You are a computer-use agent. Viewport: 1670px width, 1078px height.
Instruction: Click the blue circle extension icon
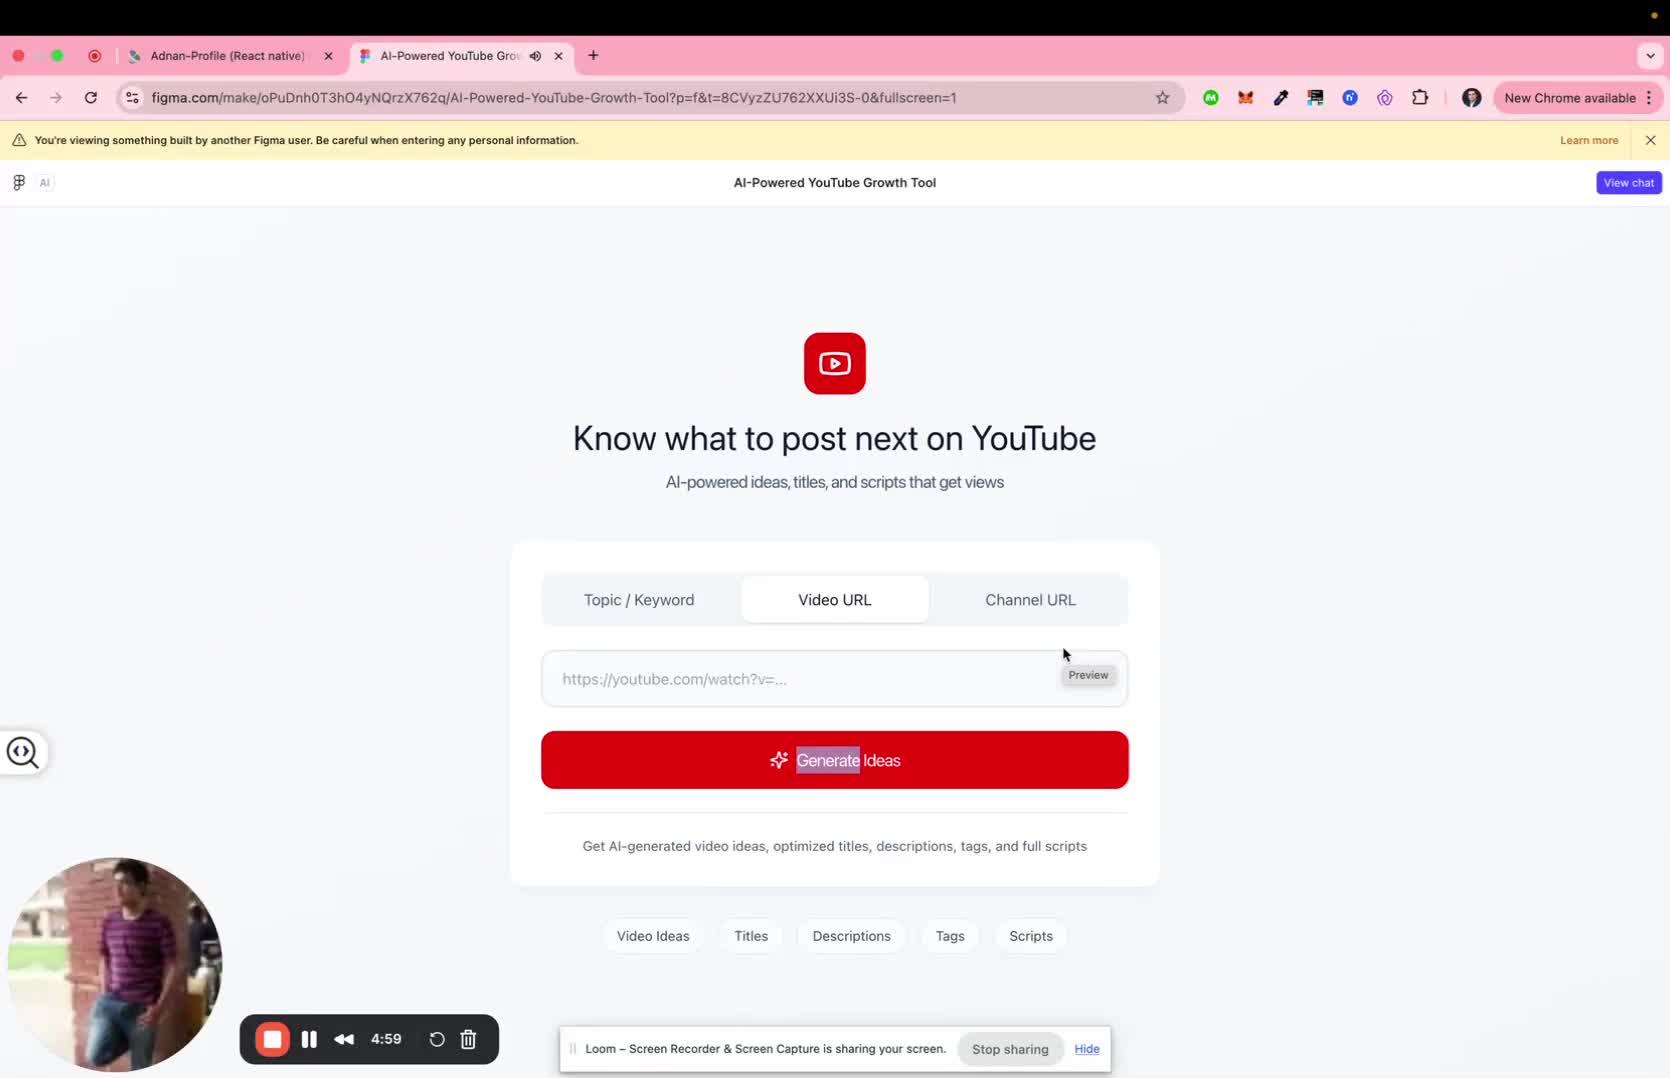click(1350, 98)
